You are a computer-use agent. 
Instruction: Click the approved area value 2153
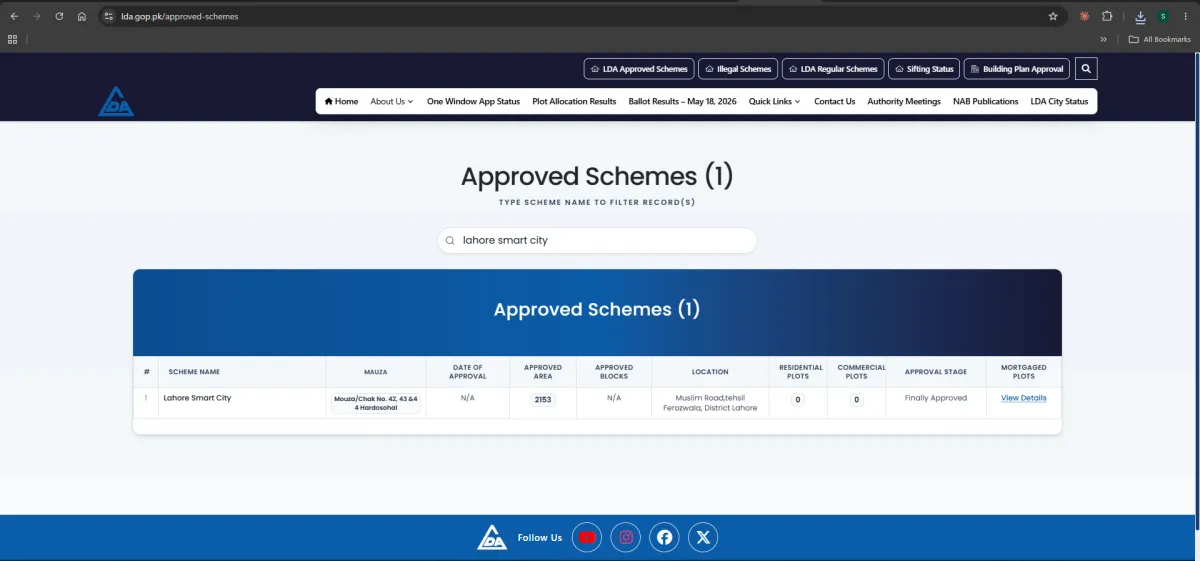click(x=543, y=399)
